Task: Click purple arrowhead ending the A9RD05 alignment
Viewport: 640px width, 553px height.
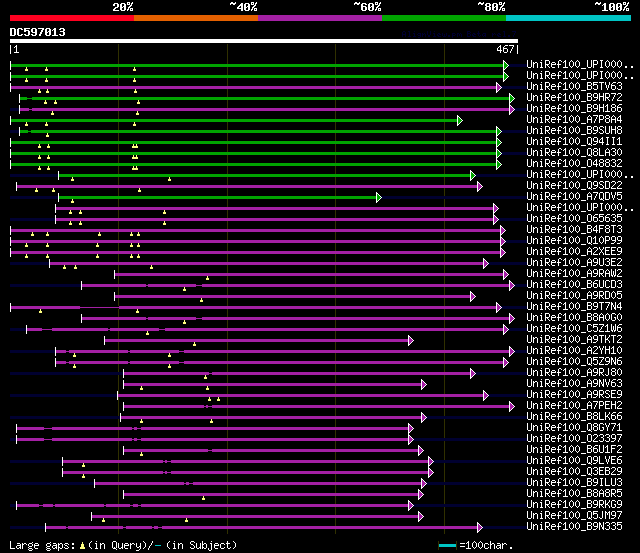Action: coord(473,297)
